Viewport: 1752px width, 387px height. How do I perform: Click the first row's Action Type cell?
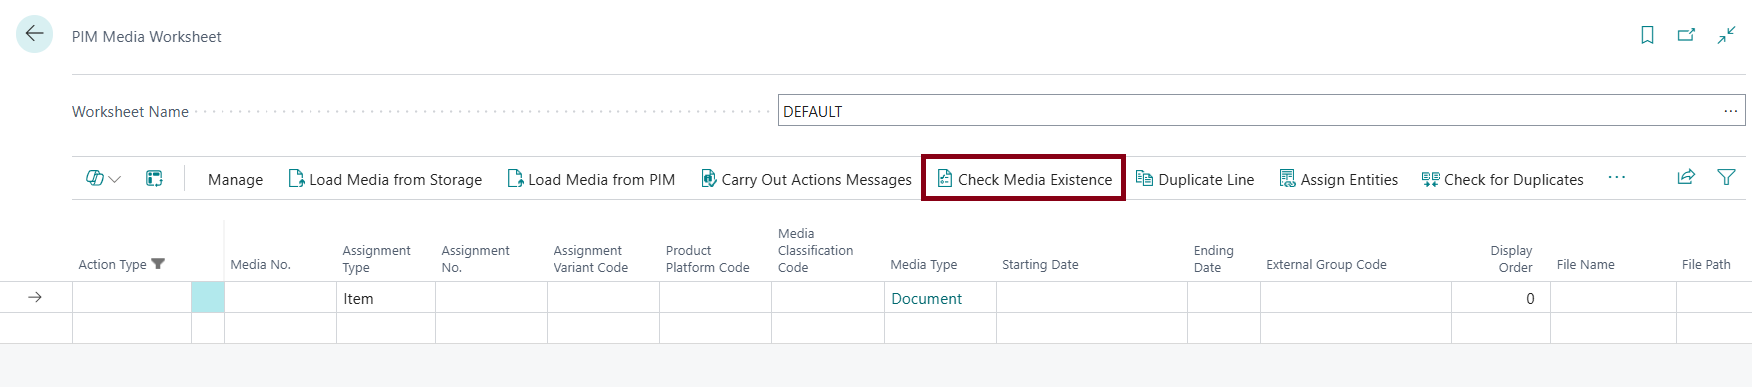132,298
